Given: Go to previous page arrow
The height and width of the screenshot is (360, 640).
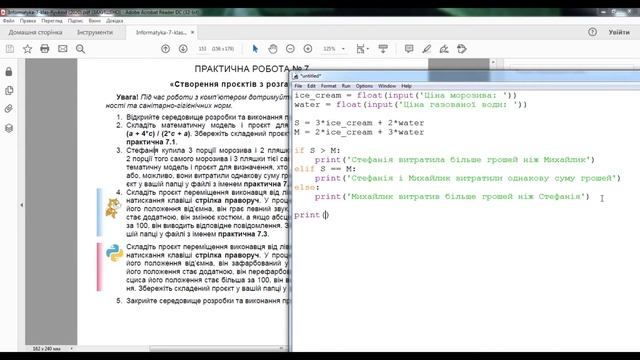Looking at the screenshot, I should pos(165,49).
